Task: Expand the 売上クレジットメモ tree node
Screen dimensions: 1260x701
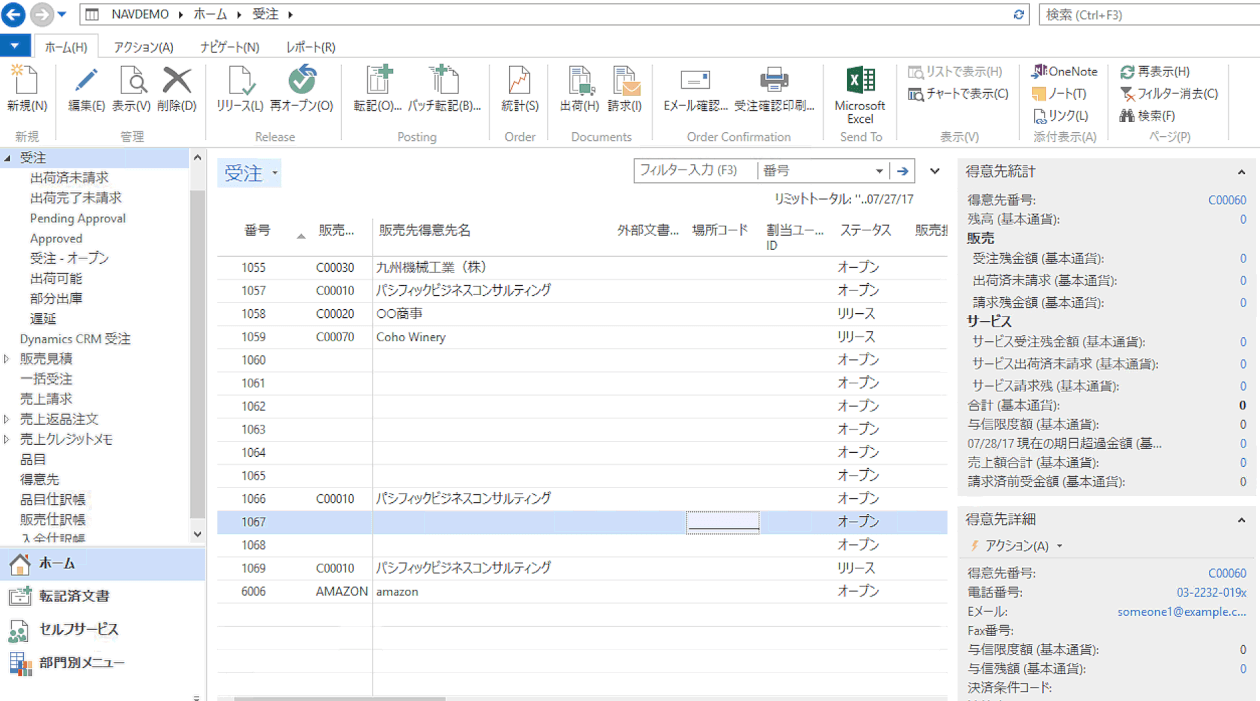Action: click(7, 439)
